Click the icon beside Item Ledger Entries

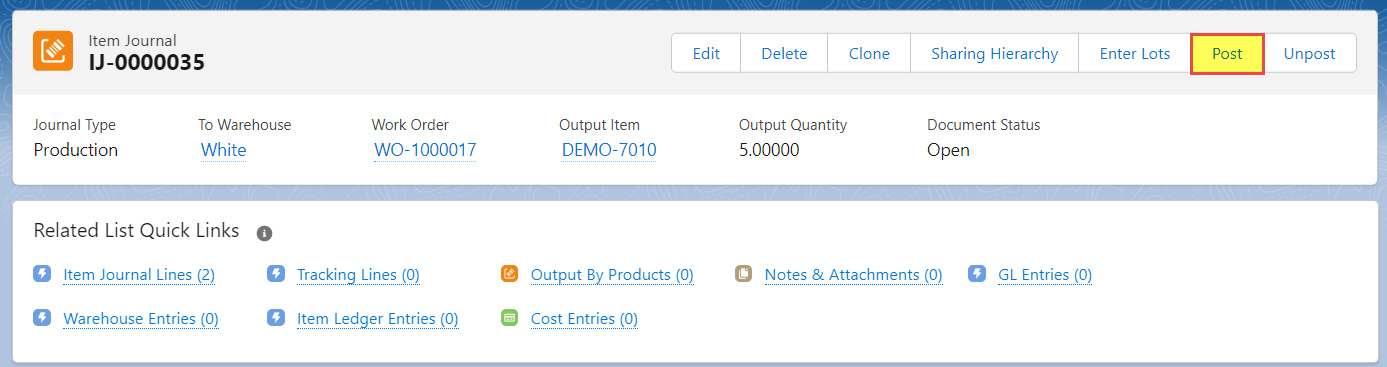[x=276, y=317]
